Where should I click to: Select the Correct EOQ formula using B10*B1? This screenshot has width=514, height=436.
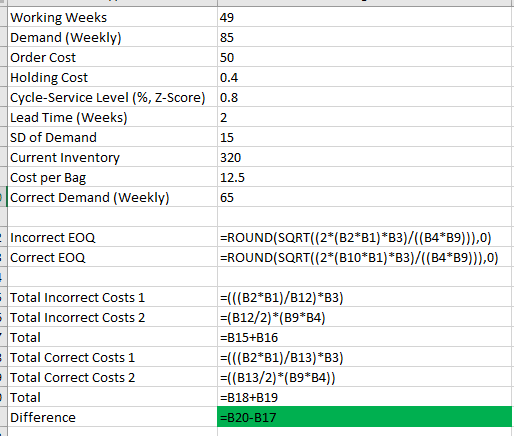[x=365, y=257]
